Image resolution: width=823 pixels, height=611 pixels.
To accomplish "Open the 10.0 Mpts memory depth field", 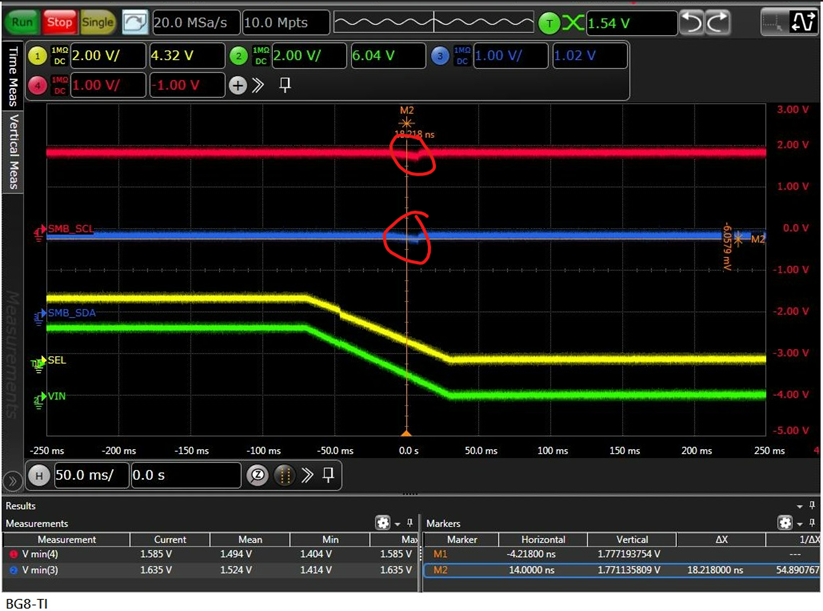I will tap(286, 23).
